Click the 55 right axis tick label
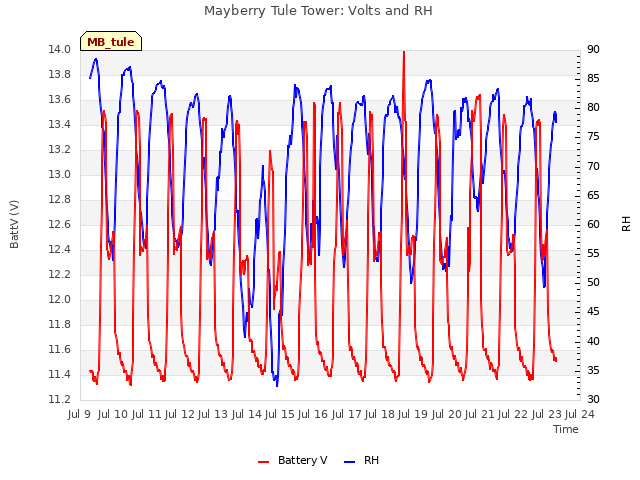The width and height of the screenshot is (640, 480). pos(593,253)
